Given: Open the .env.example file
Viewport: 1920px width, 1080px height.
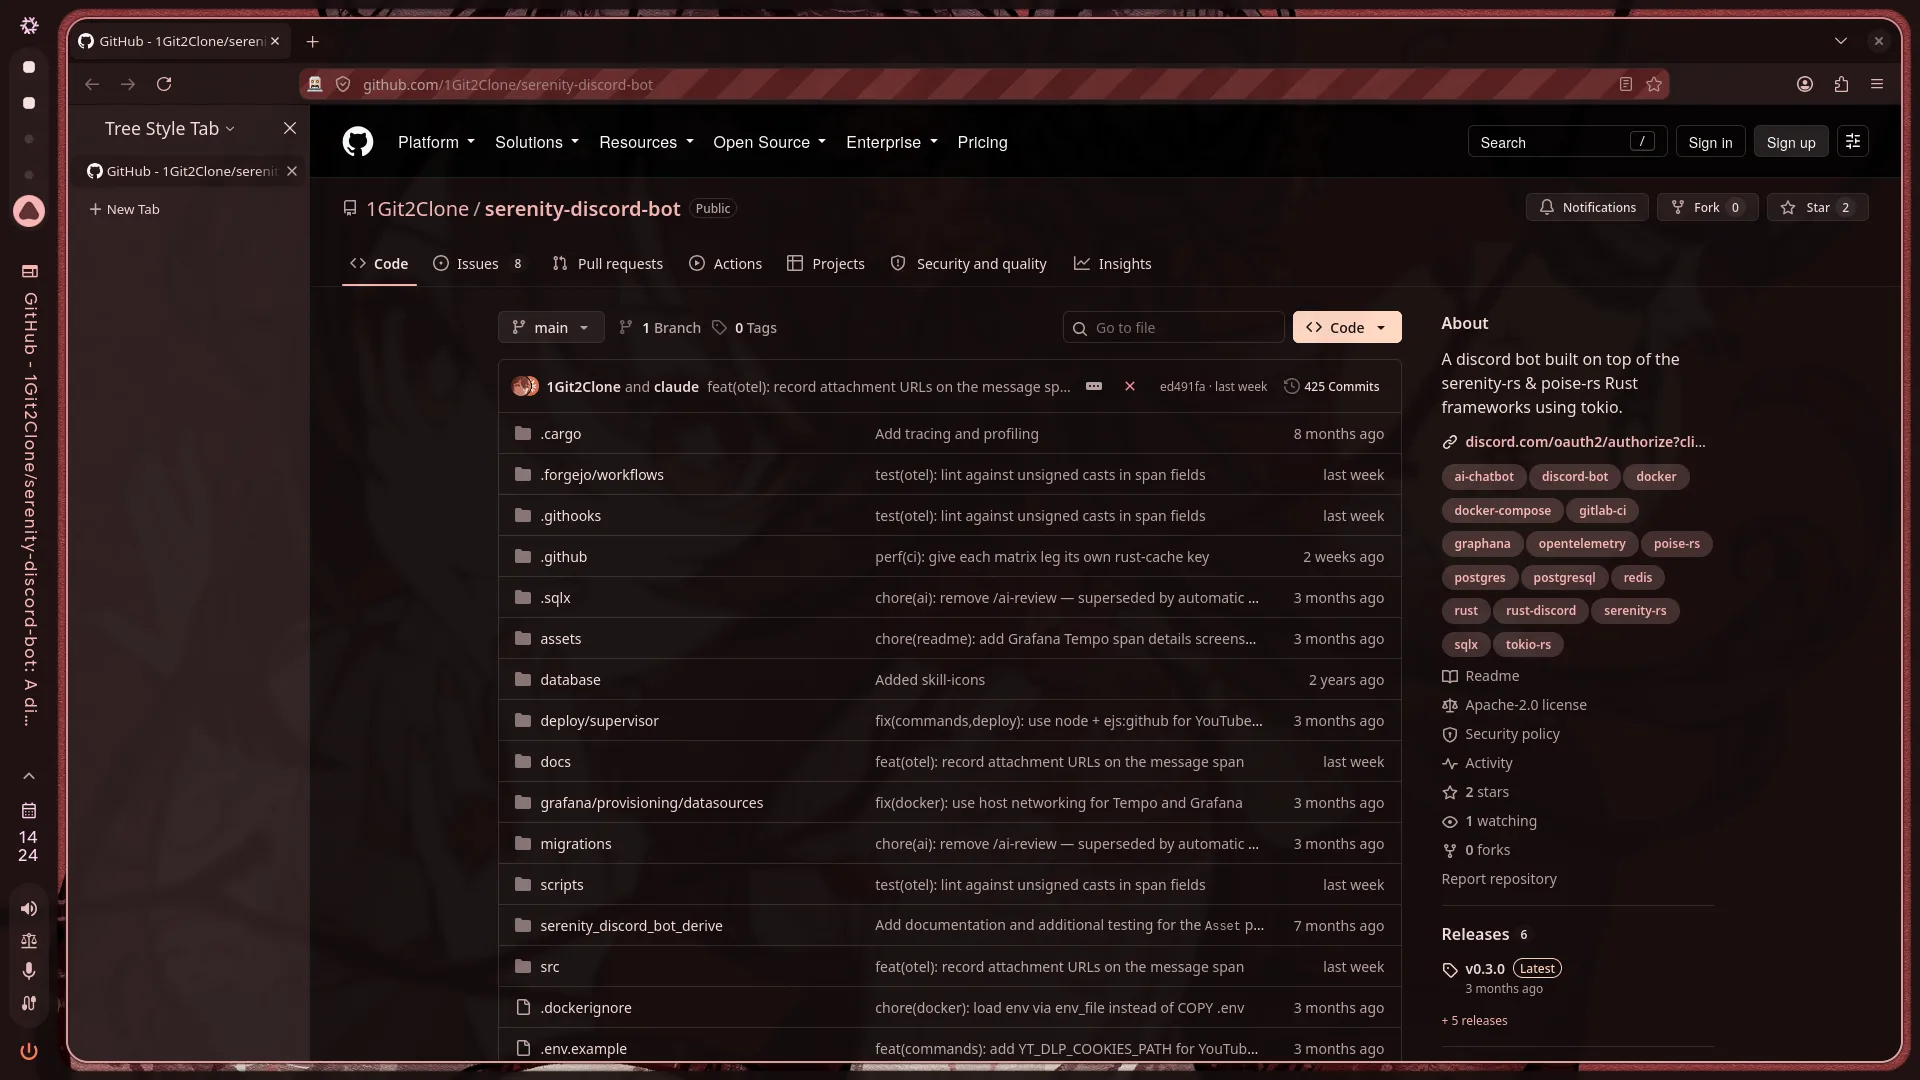Looking at the screenshot, I should click(x=583, y=1048).
